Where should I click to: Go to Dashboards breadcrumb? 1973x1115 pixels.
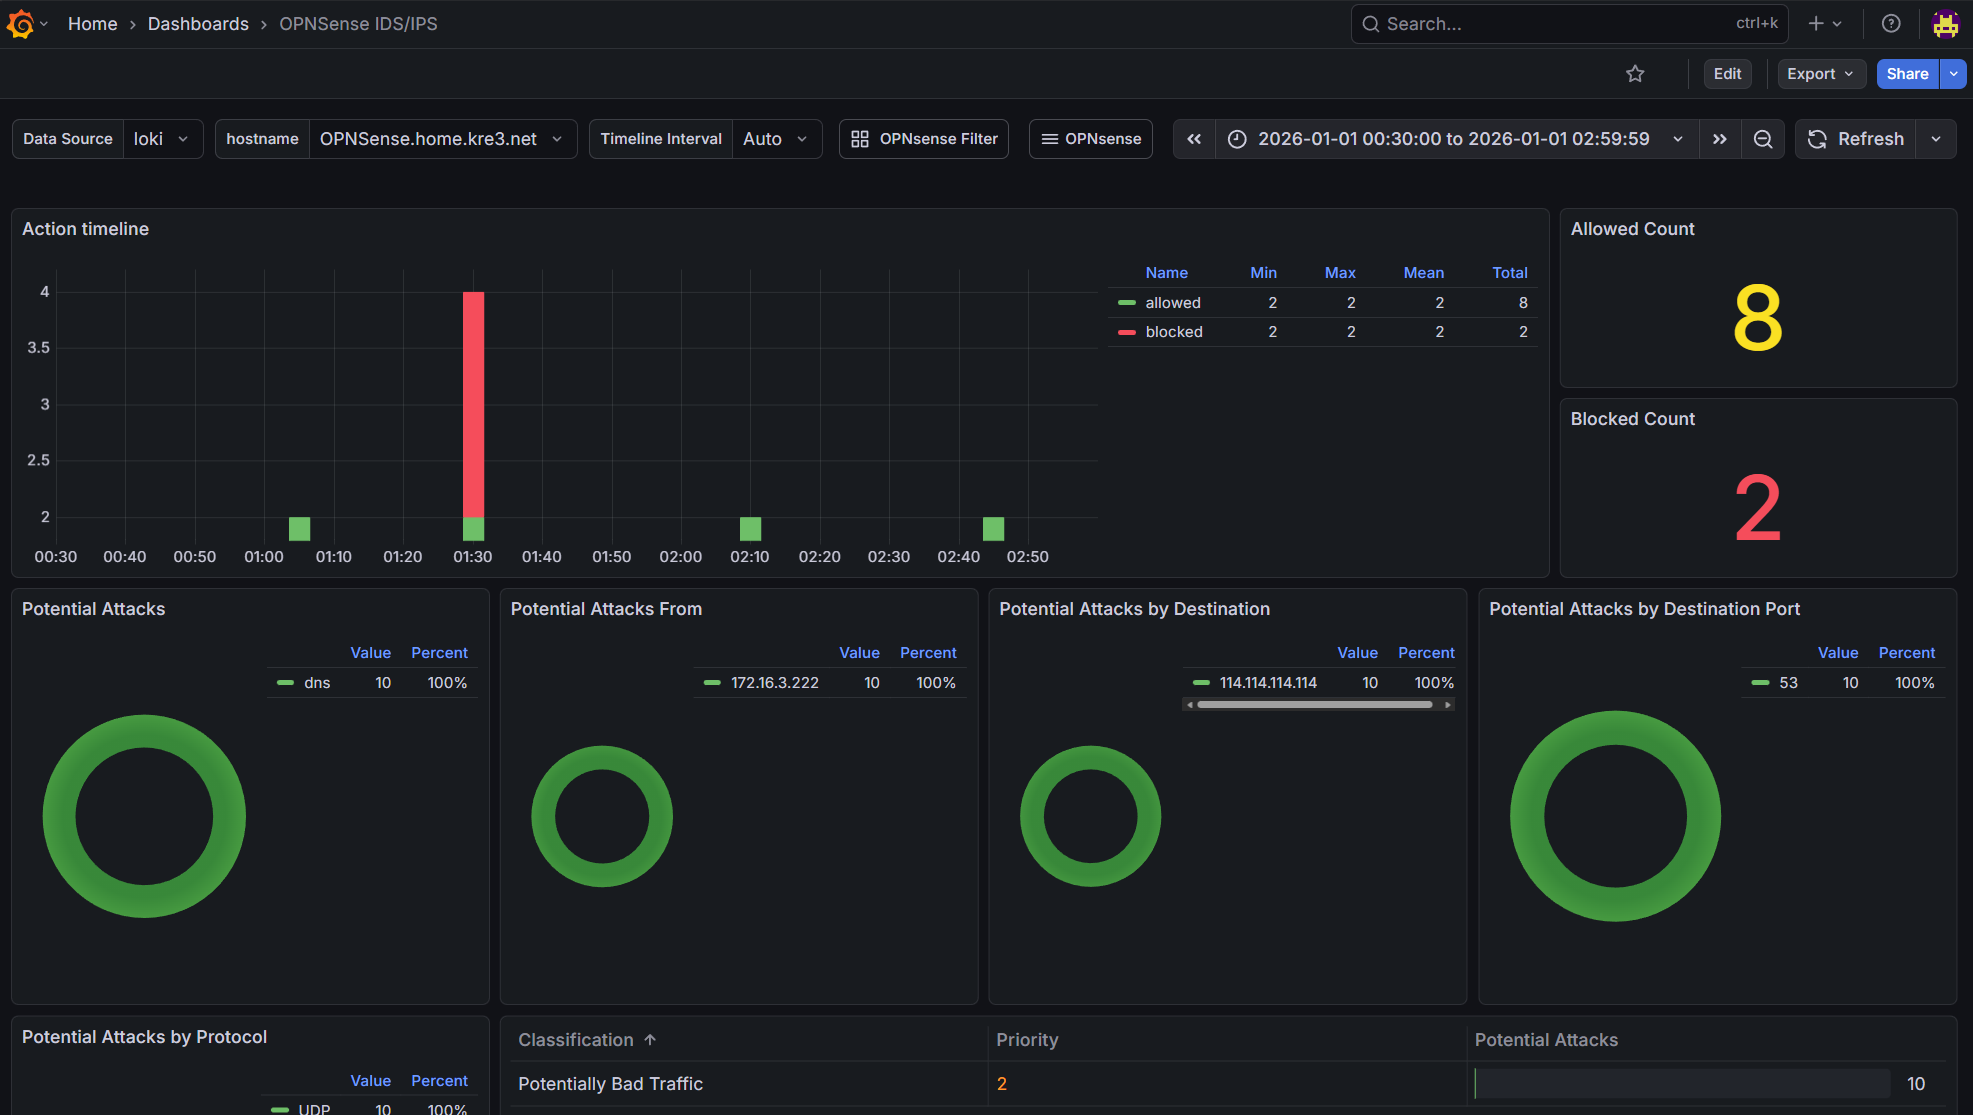pyautogui.click(x=198, y=24)
